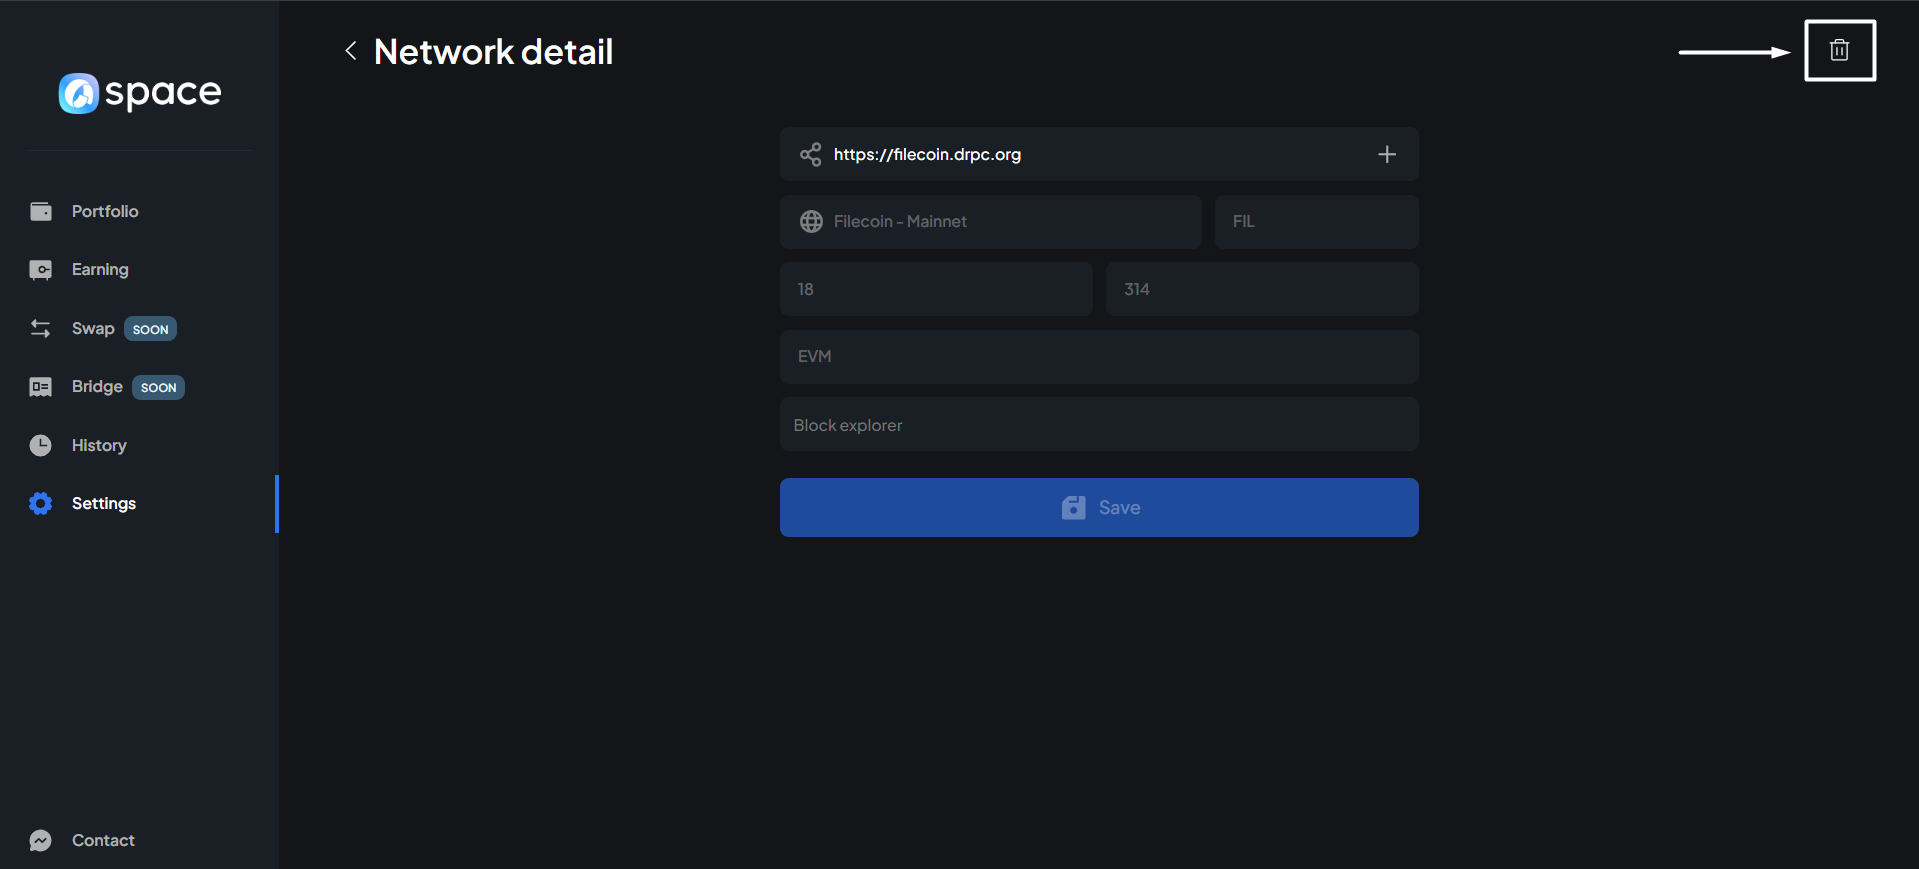Open the Earning section

[100, 269]
